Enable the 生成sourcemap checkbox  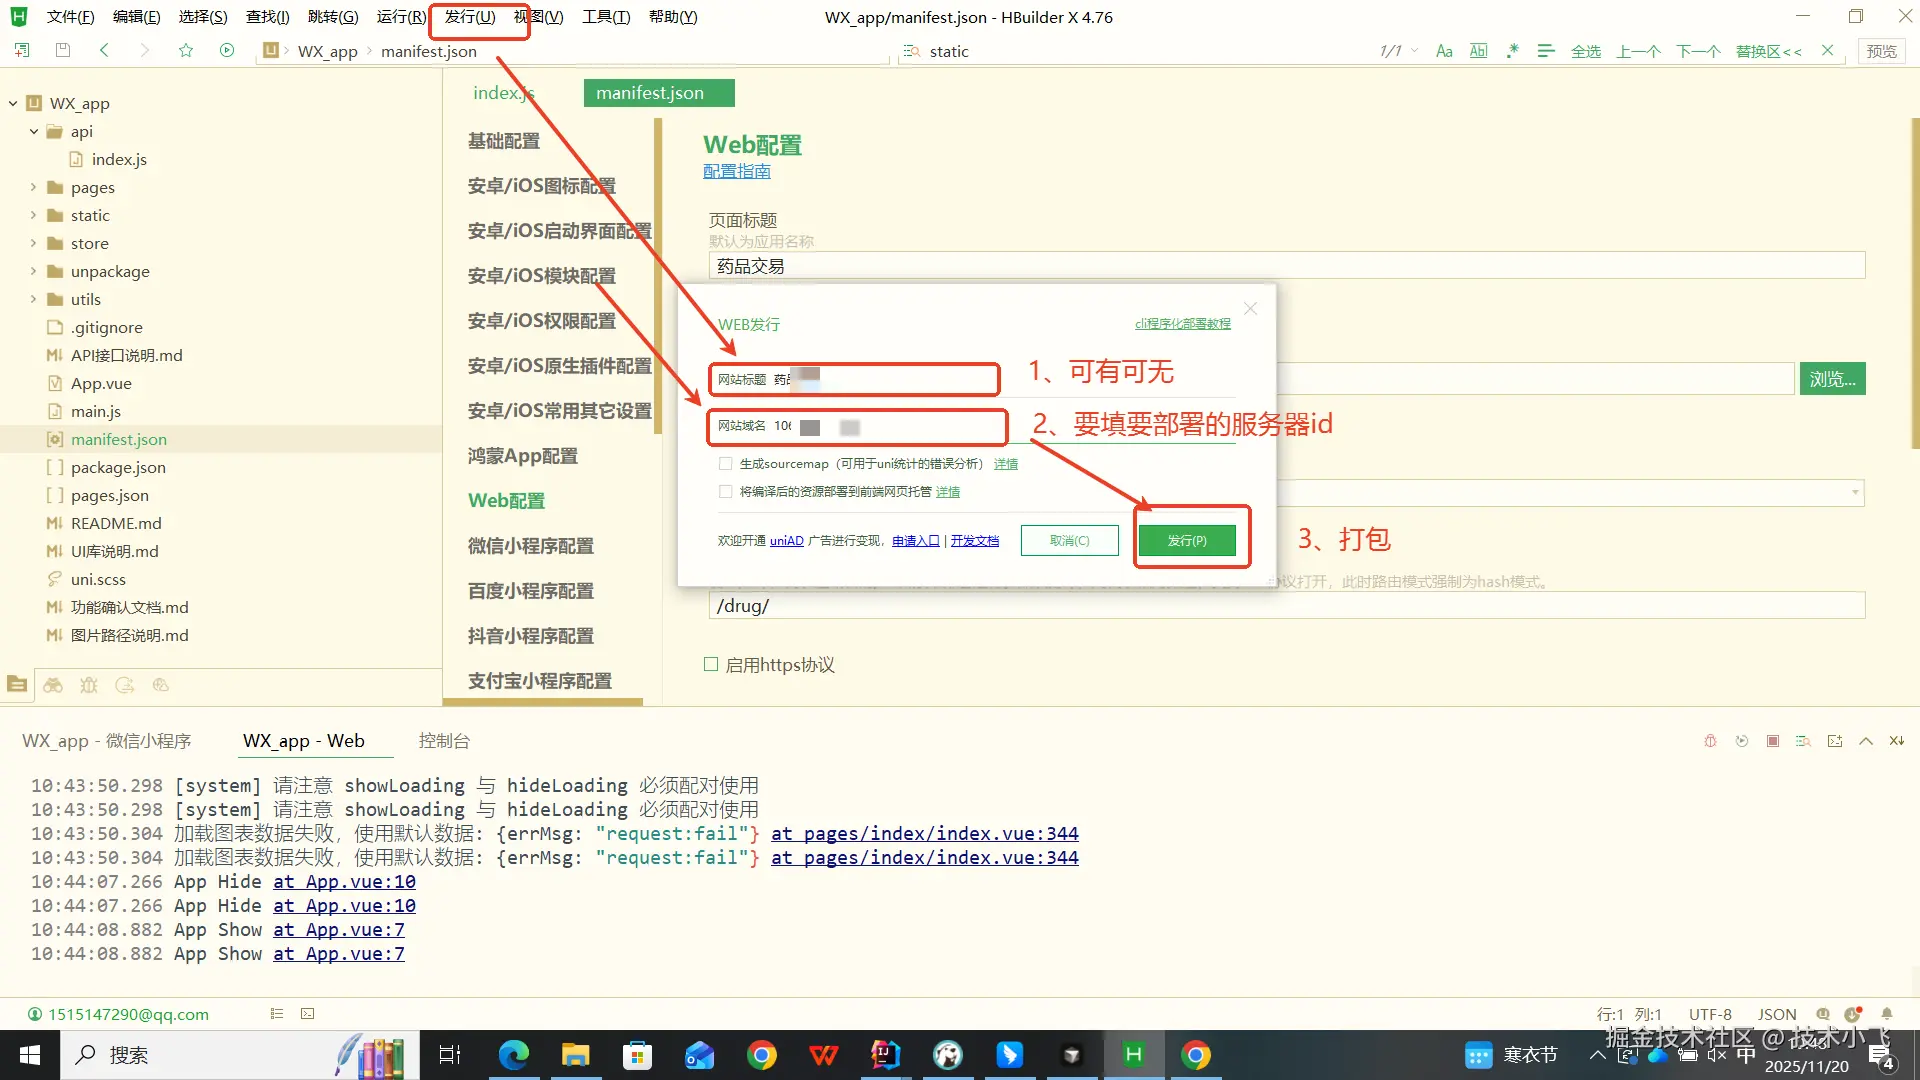tap(726, 464)
